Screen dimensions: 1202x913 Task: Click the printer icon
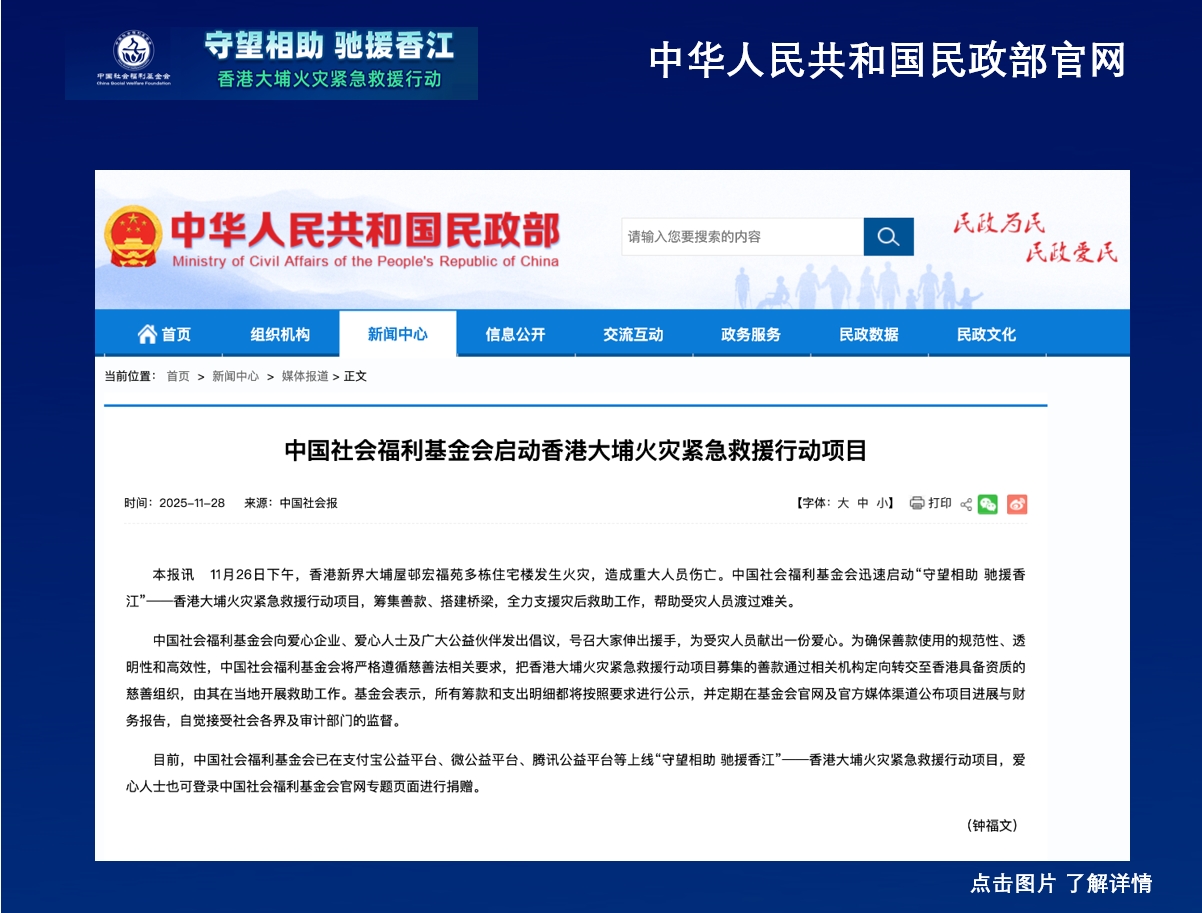tap(916, 503)
